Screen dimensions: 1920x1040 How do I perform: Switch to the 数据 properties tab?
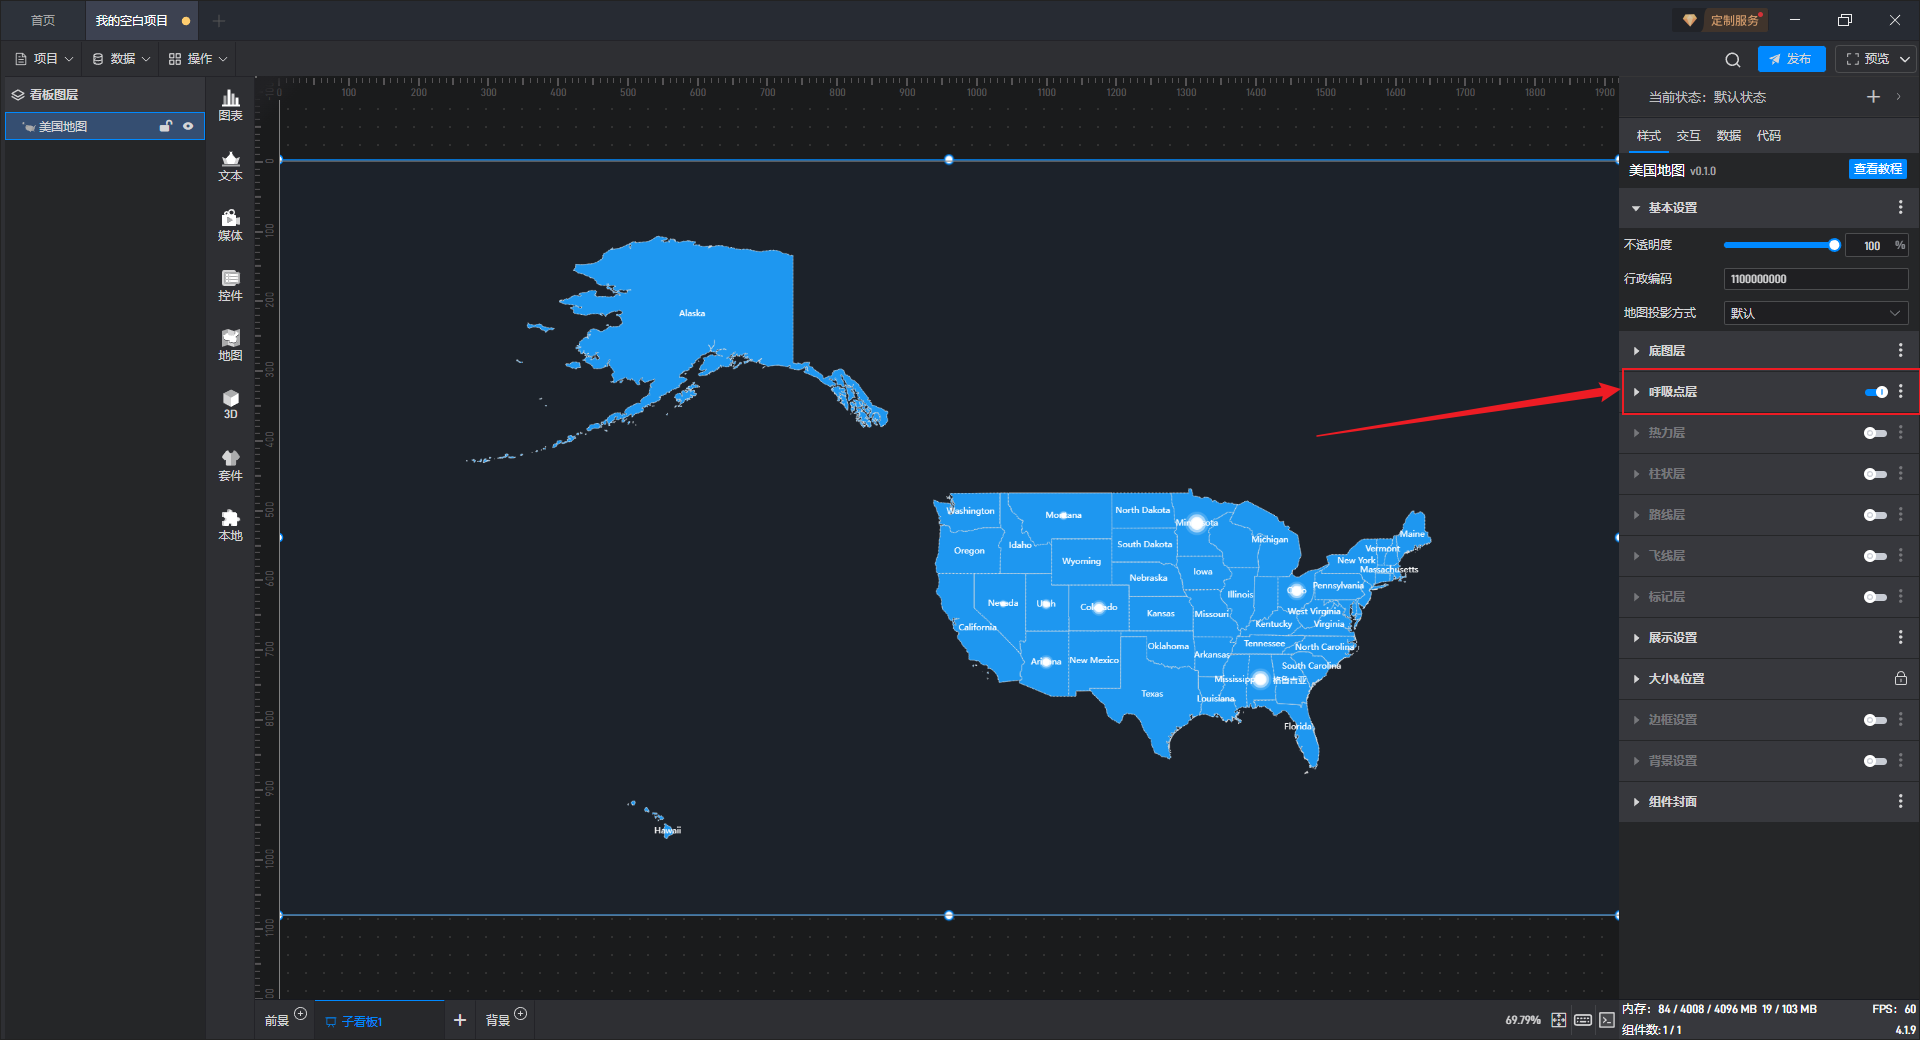(1728, 135)
